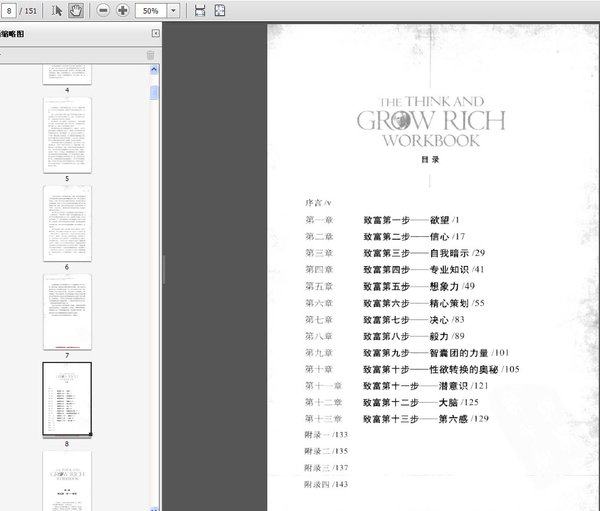Select page 7 thumbnail
The width and height of the screenshot is (600, 511).
pyautogui.click(x=67, y=312)
